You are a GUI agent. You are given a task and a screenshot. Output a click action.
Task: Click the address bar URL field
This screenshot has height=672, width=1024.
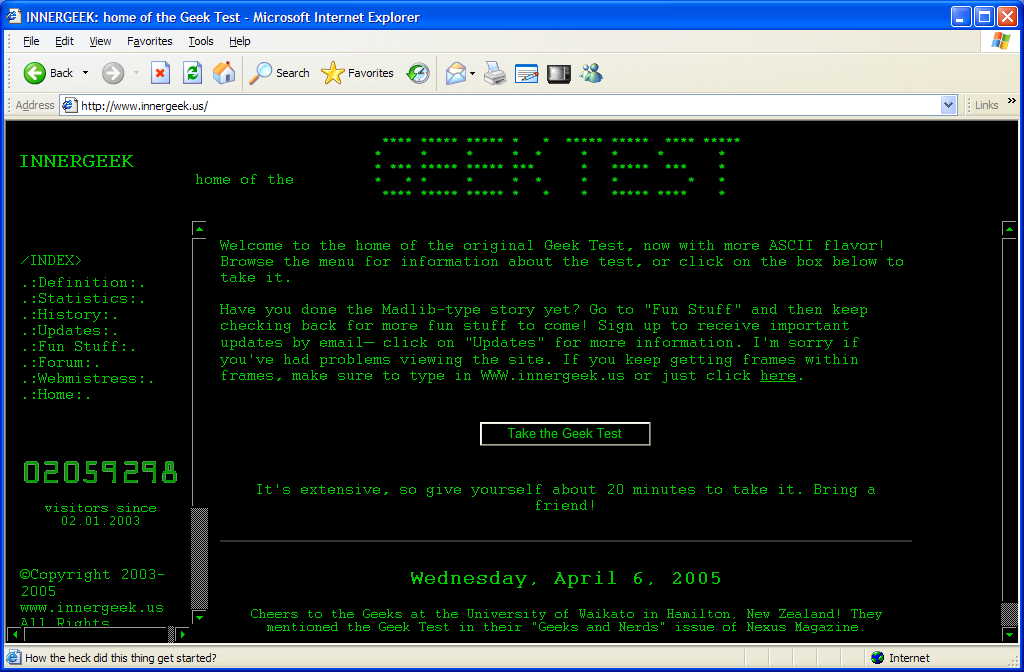point(509,105)
